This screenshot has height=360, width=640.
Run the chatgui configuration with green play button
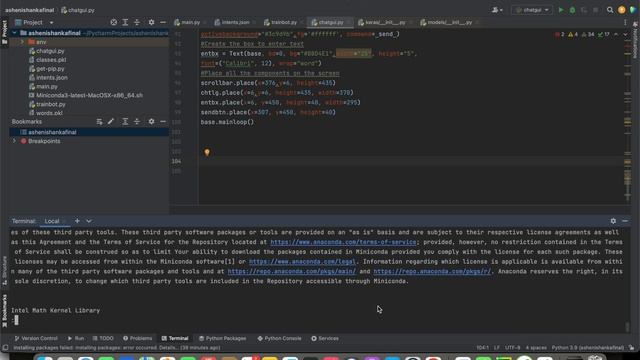click(x=561, y=10)
